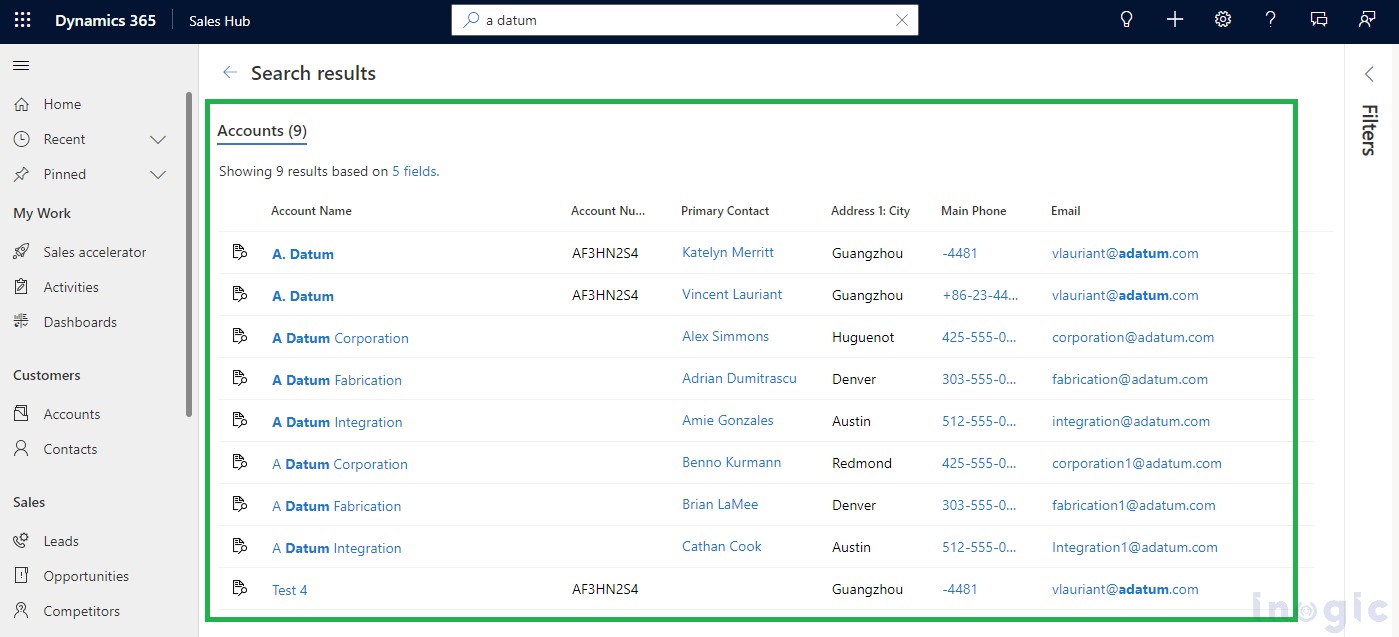Open Opportunities in sidebar
The height and width of the screenshot is (637, 1399).
(86, 576)
